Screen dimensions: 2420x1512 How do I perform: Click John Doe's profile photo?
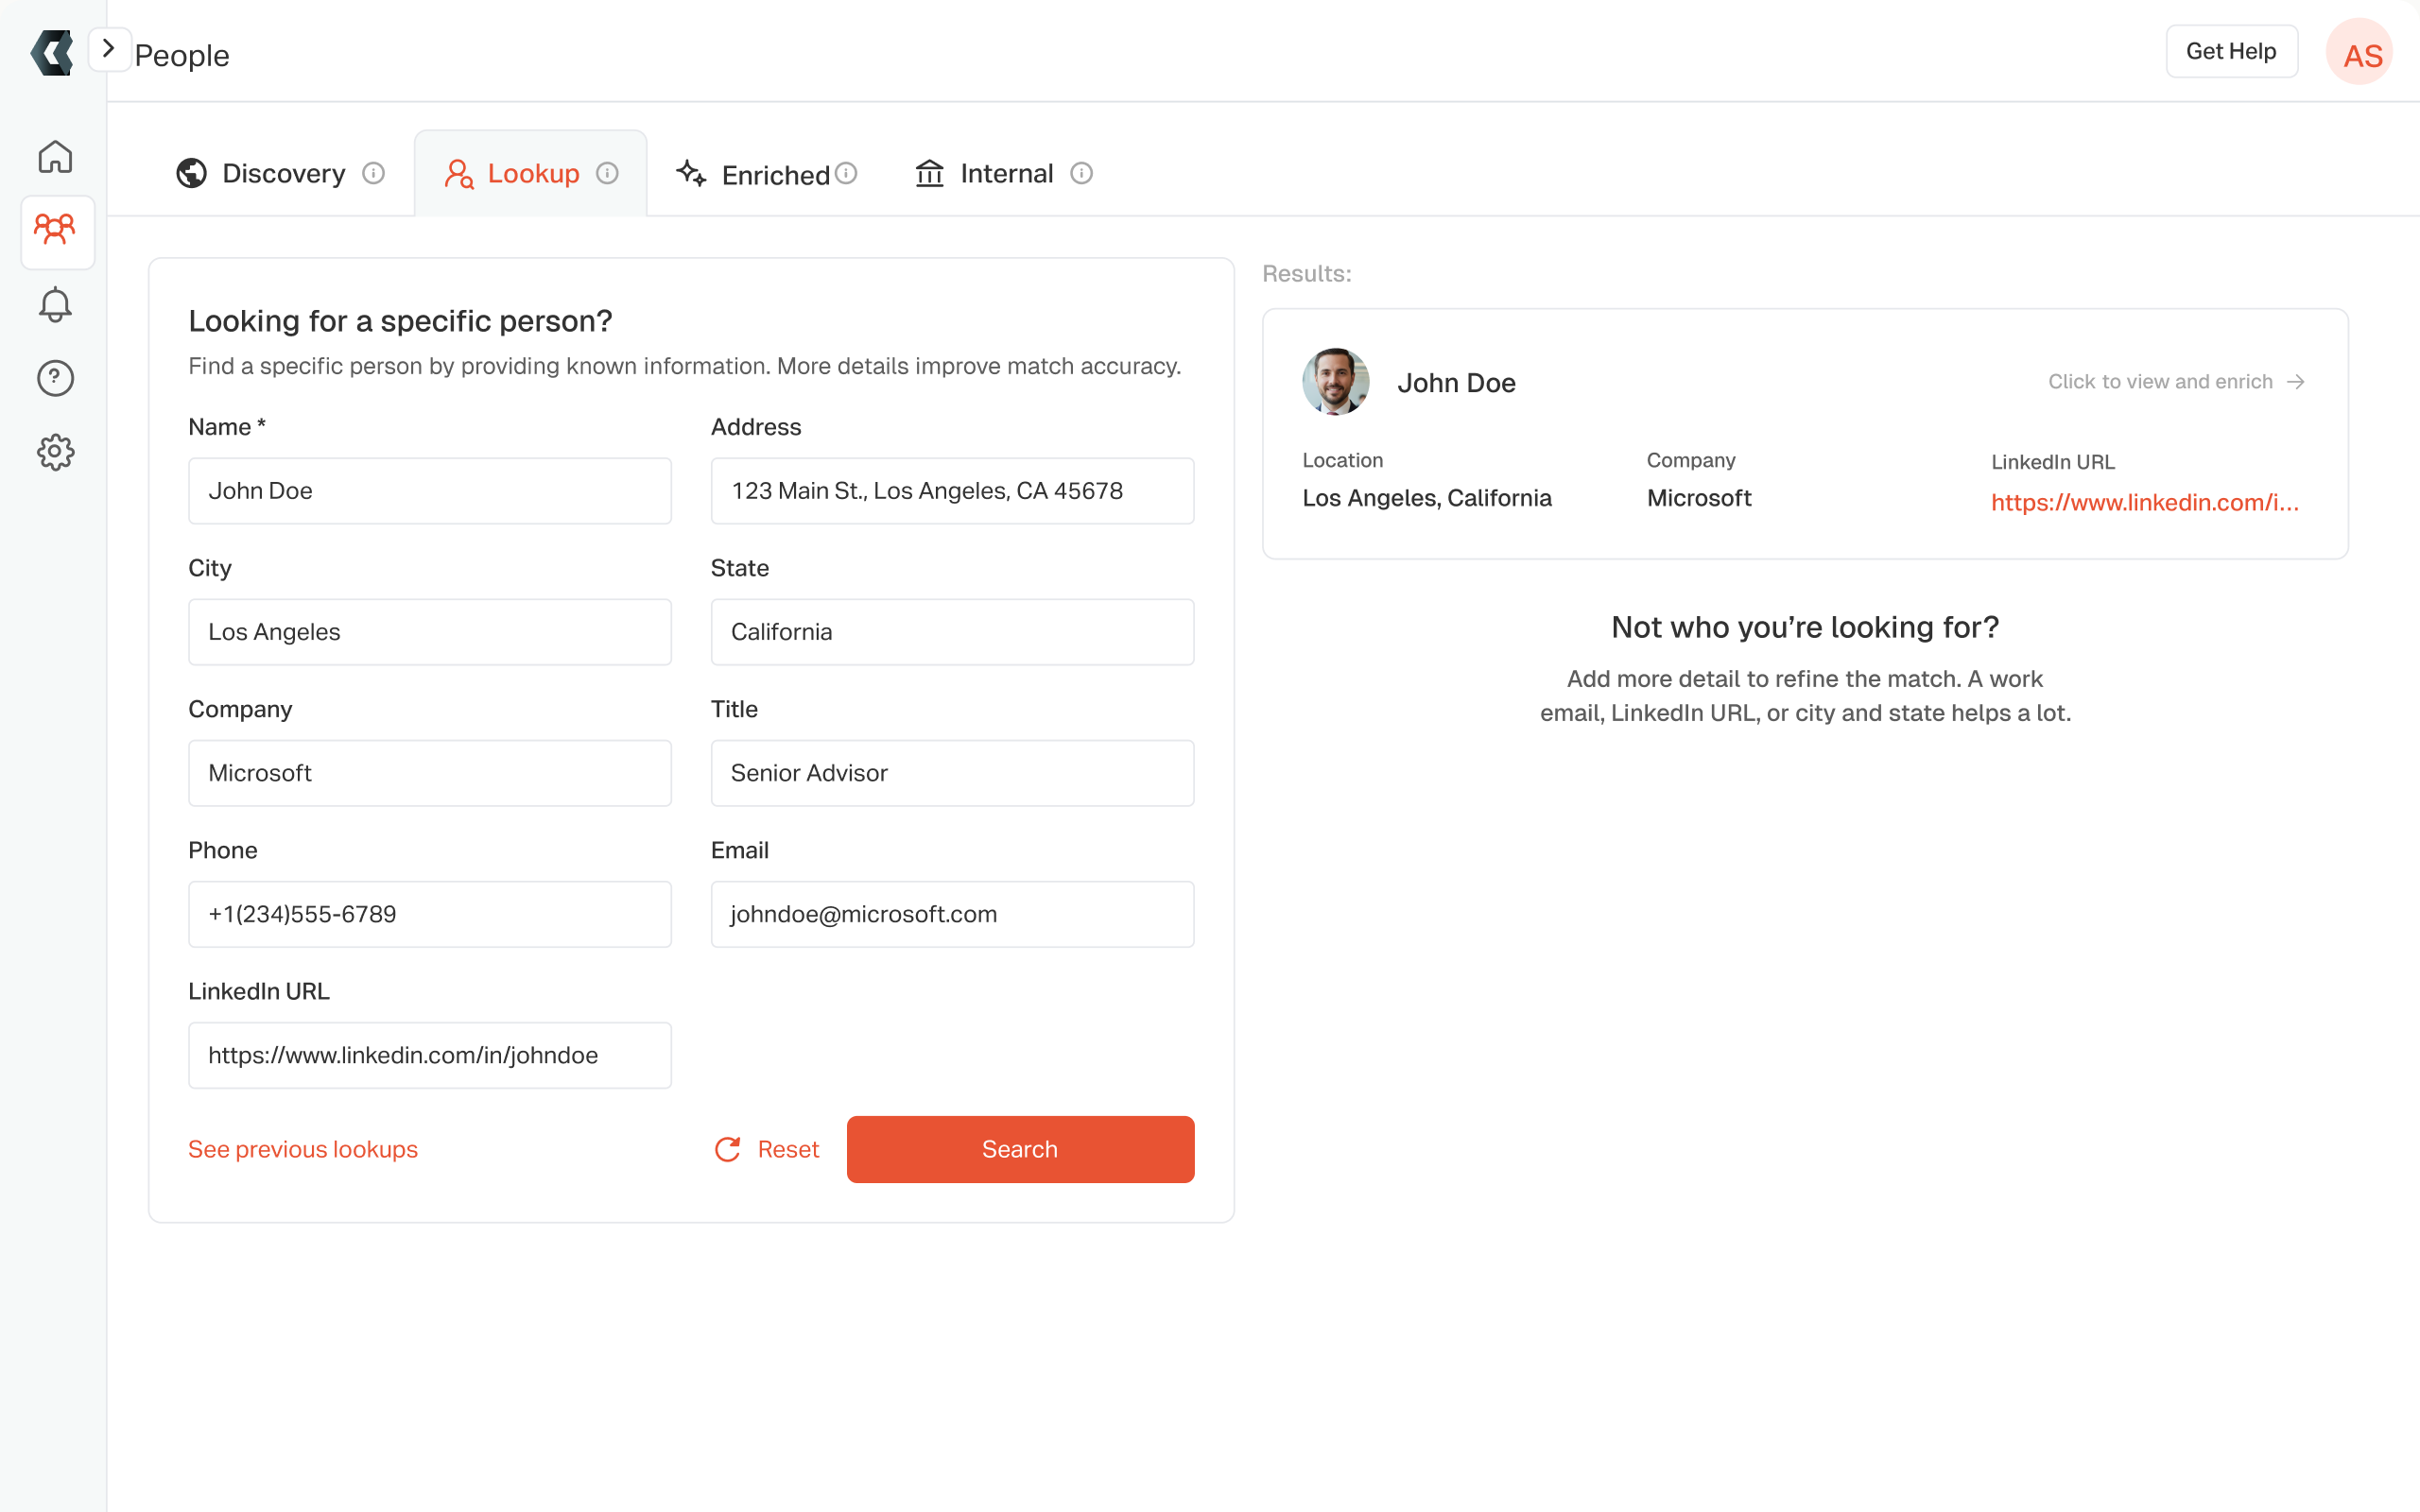(x=1336, y=382)
